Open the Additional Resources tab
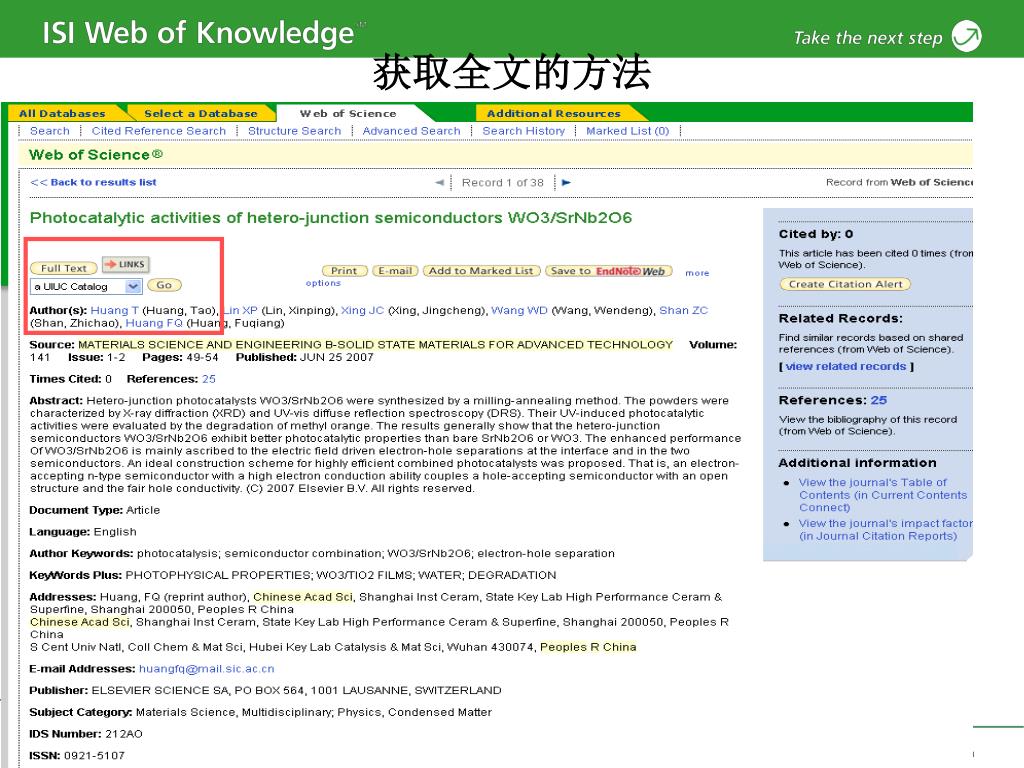Screen dimensions: 1024x768 [x=554, y=114]
